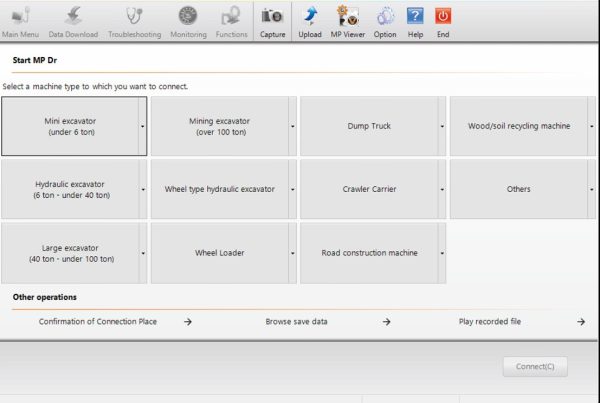Image resolution: width=600 pixels, height=403 pixels.
Task: Select Large excavator (40 ton - under 100 ton)
Action: [70, 253]
